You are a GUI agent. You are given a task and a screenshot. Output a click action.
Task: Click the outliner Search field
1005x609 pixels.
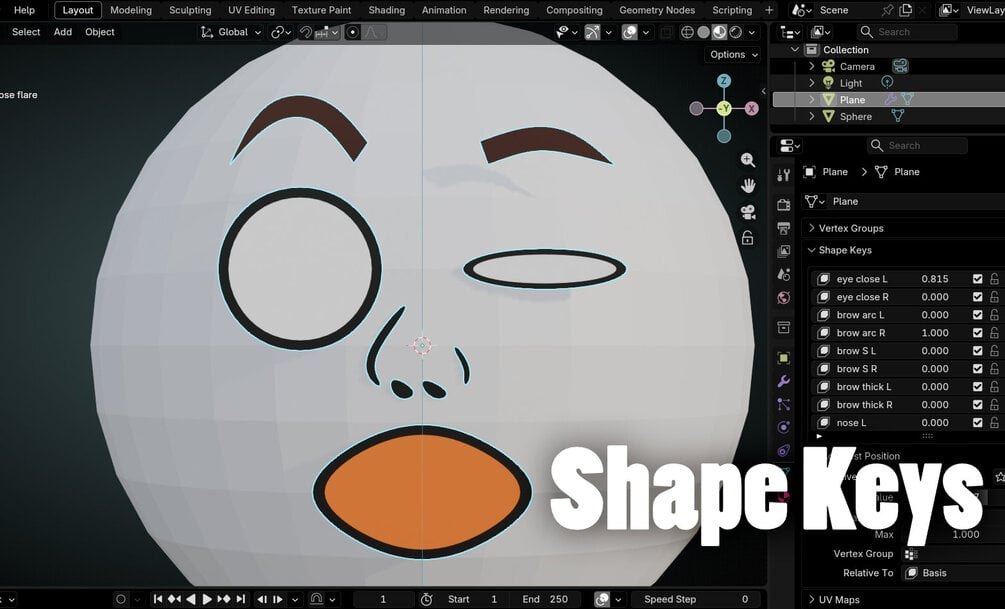[906, 32]
